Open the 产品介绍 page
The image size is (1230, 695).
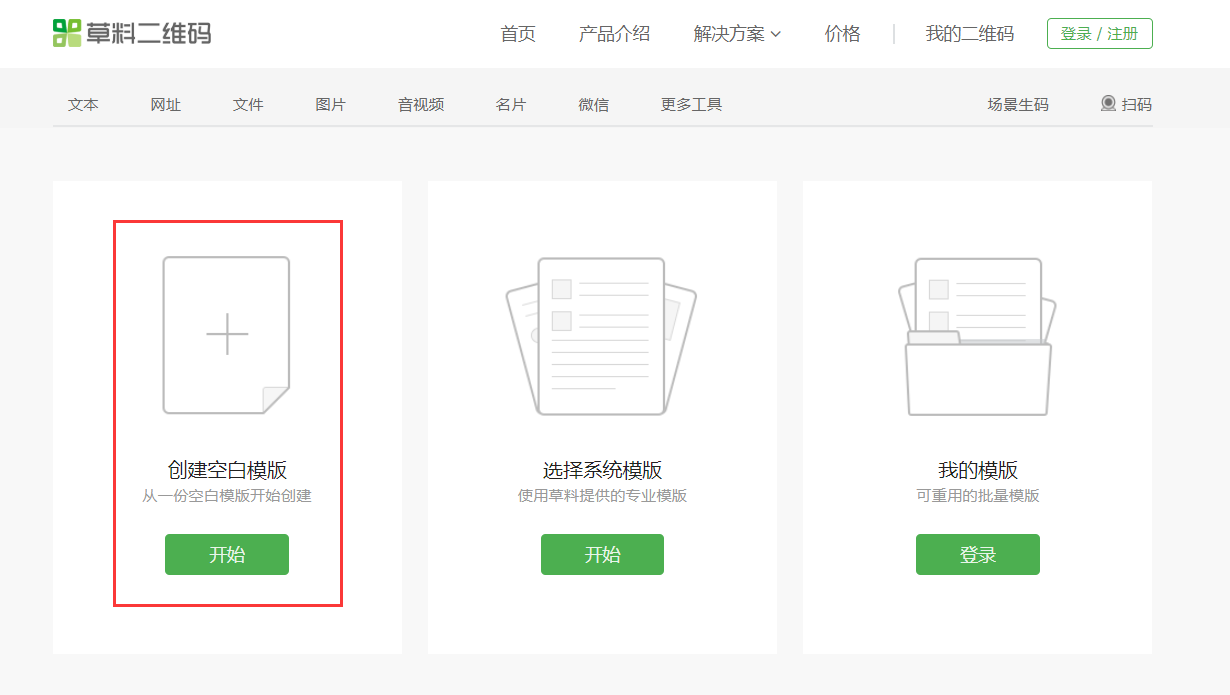[x=615, y=33]
